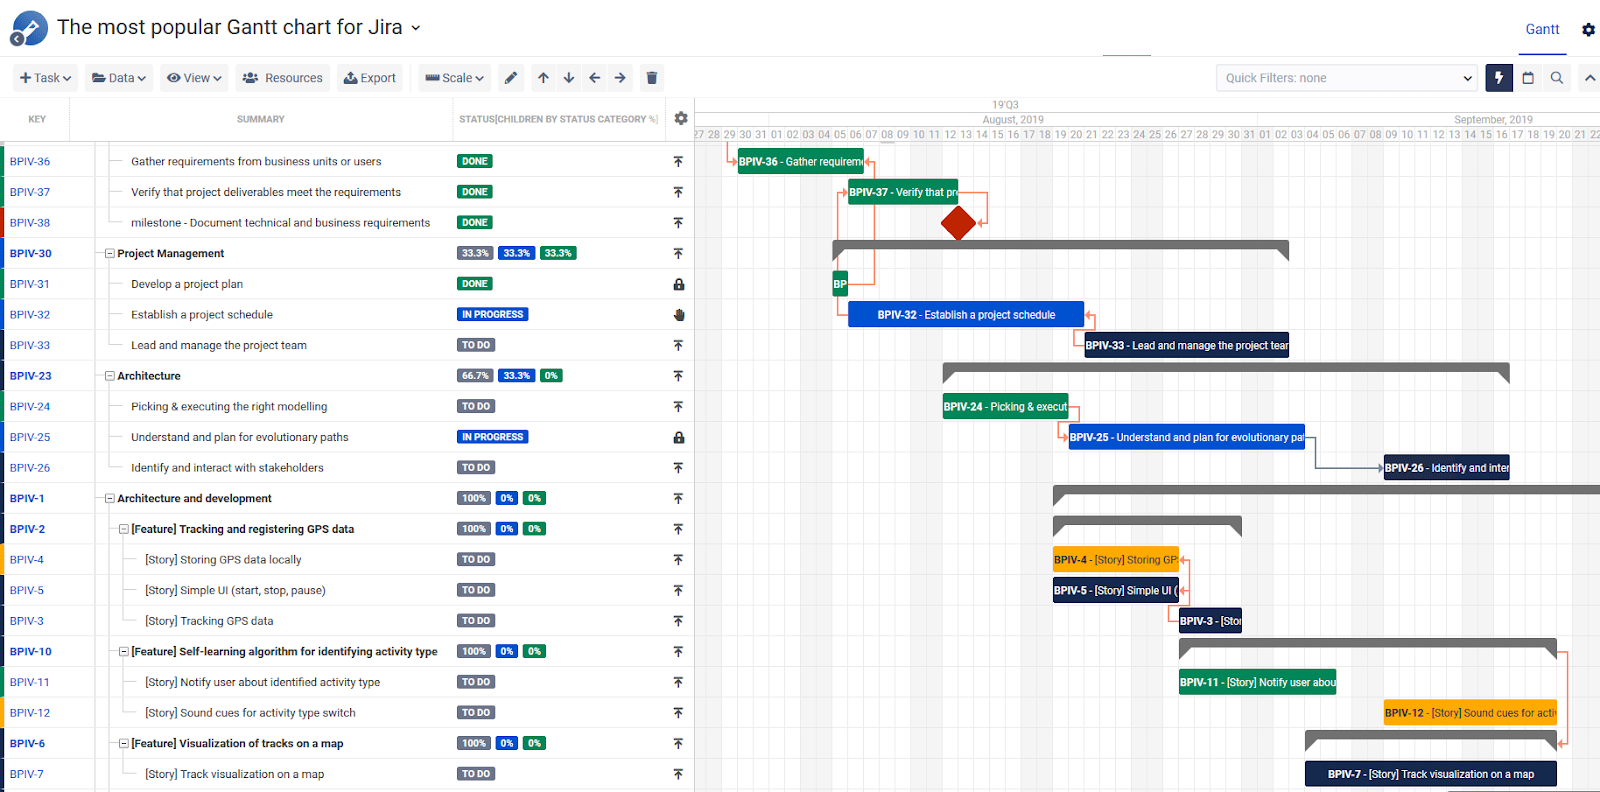Viewport: 1600px width, 792px height.
Task: Click the Export button
Action: pyautogui.click(x=370, y=78)
